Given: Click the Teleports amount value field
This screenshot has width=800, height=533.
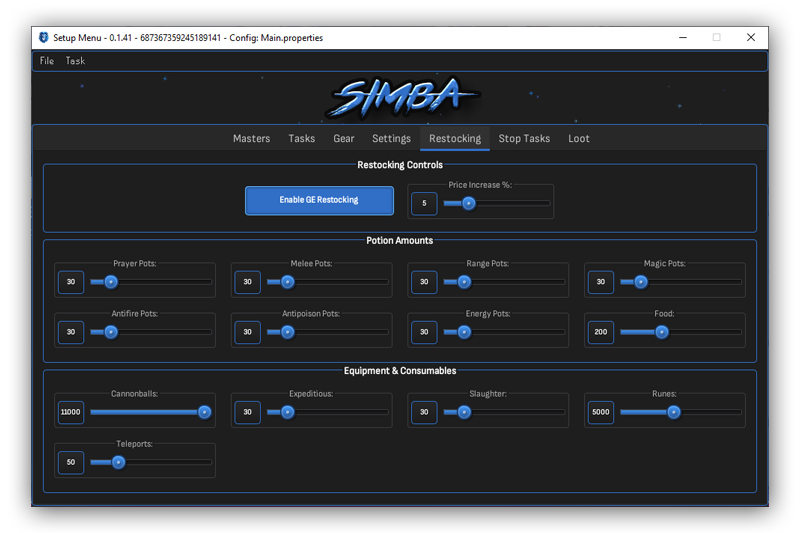Looking at the screenshot, I should pyautogui.click(x=71, y=462).
